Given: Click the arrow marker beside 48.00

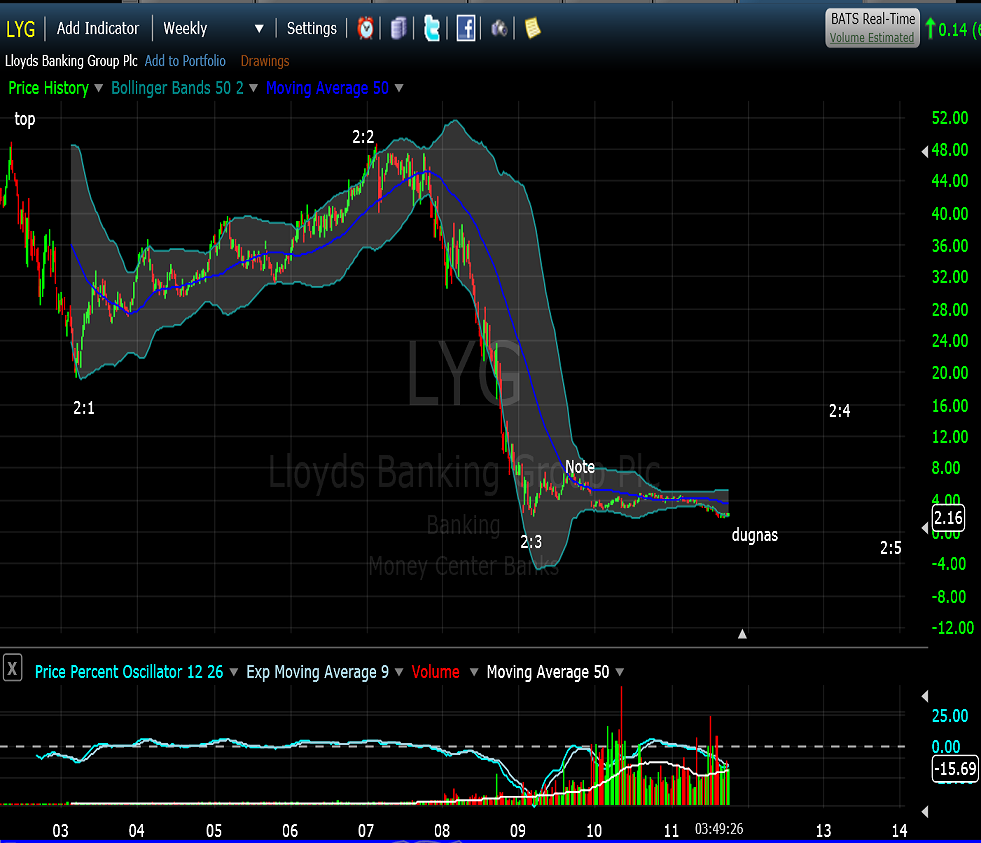Looking at the screenshot, I should coord(925,151).
